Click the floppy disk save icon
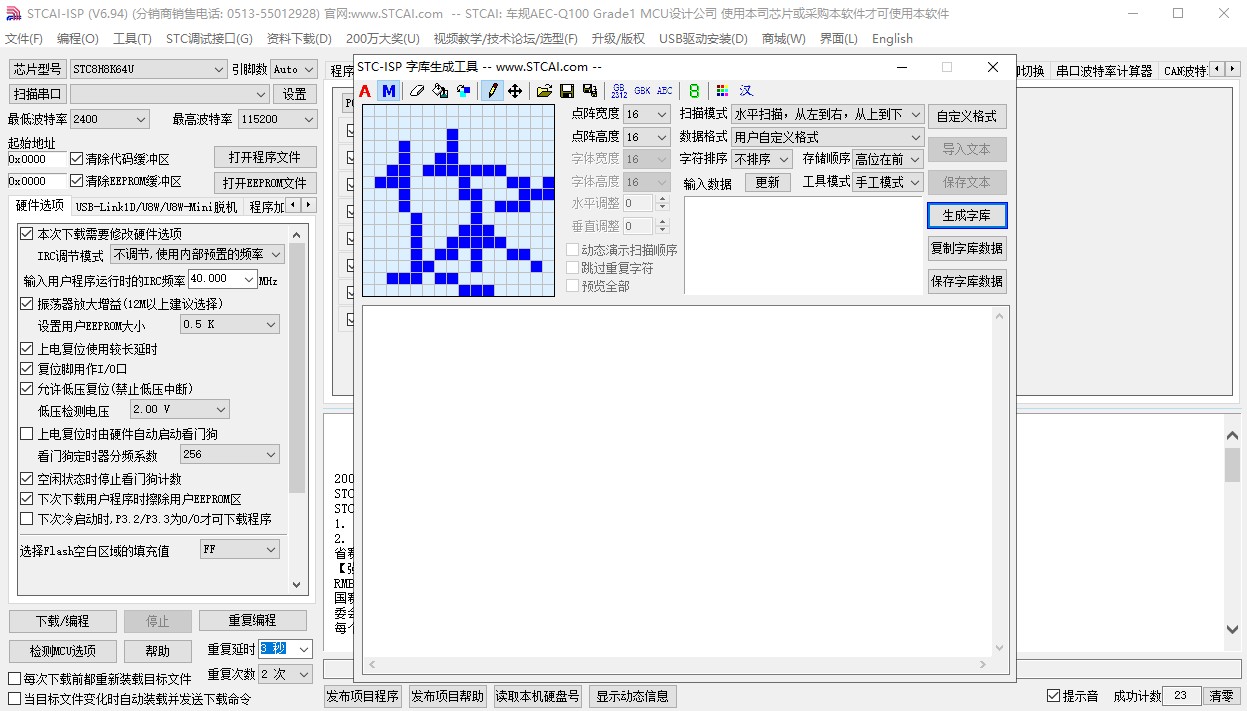 [x=566, y=91]
